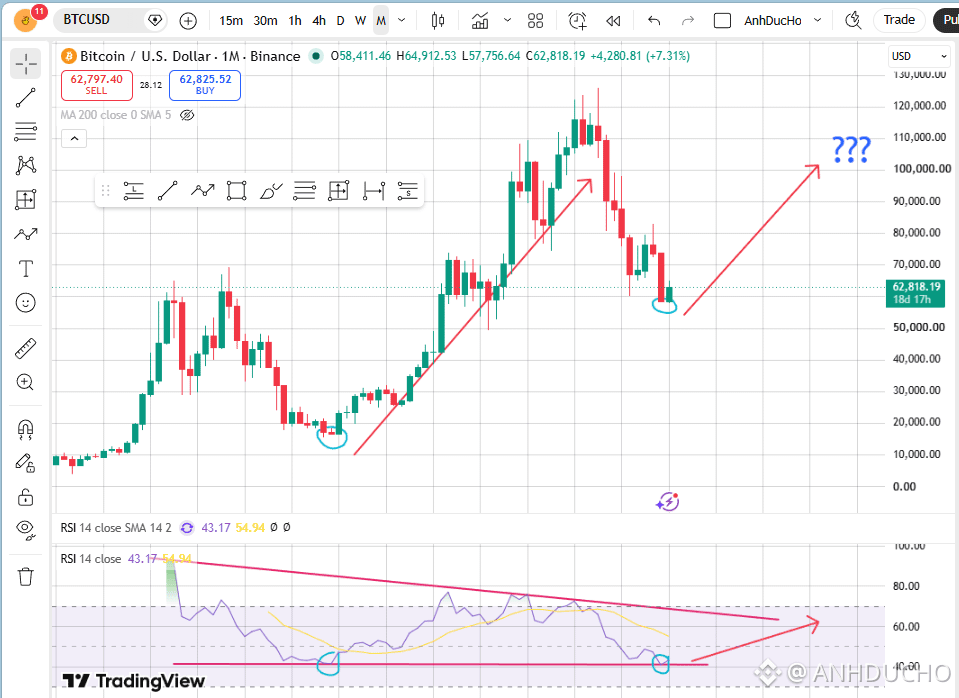Viewport: 959px width, 698px height.
Task: Click the add symbol plus button
Action: coord(188,21)
